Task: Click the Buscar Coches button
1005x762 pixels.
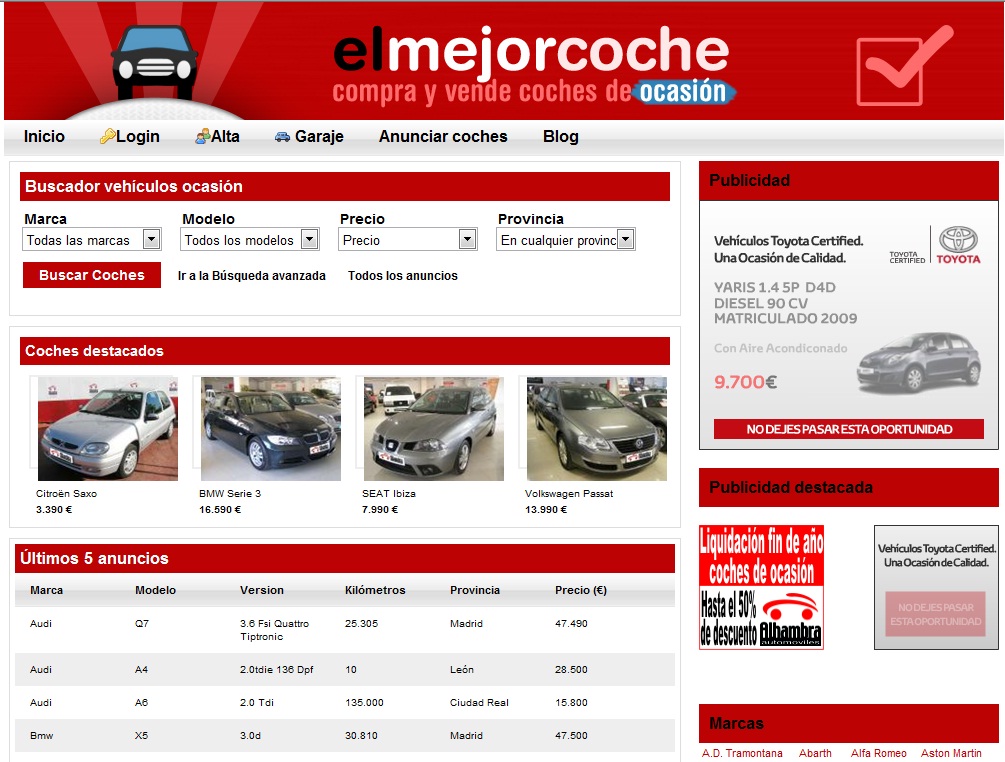Action: [92, 275]
